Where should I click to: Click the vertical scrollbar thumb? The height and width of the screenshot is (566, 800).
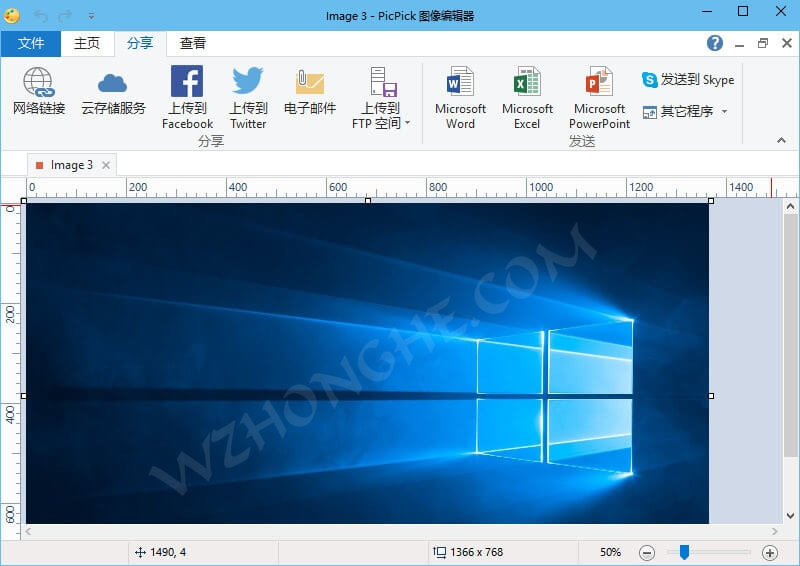click(790, 336)
